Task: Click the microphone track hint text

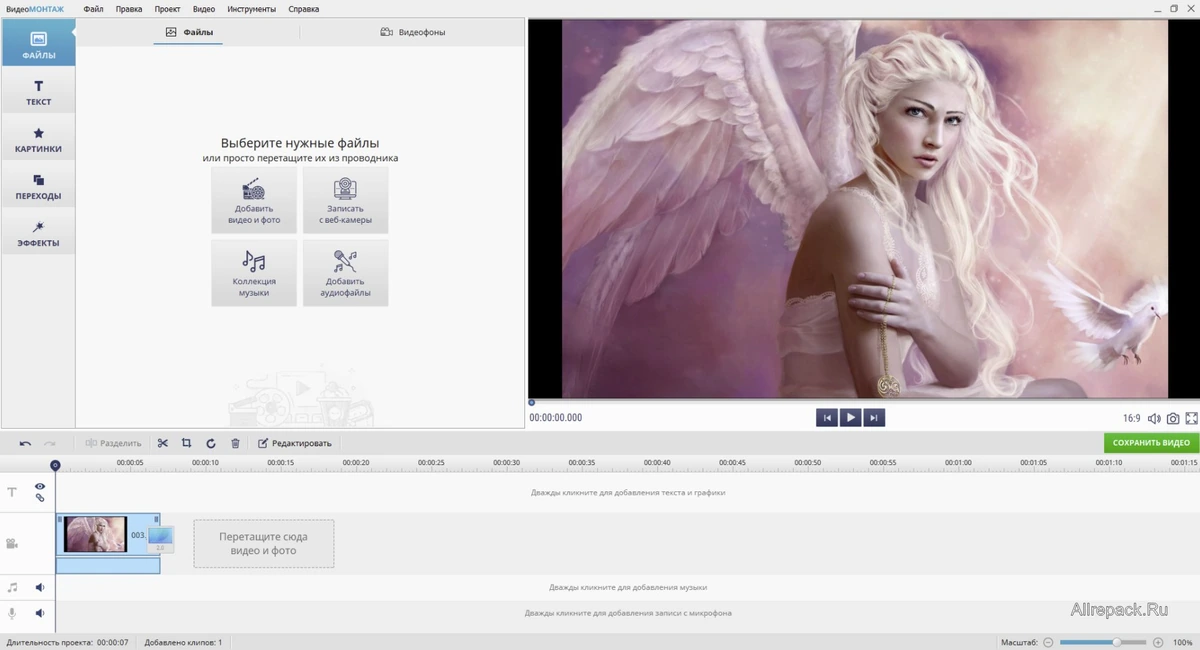Action: (628, 613)
